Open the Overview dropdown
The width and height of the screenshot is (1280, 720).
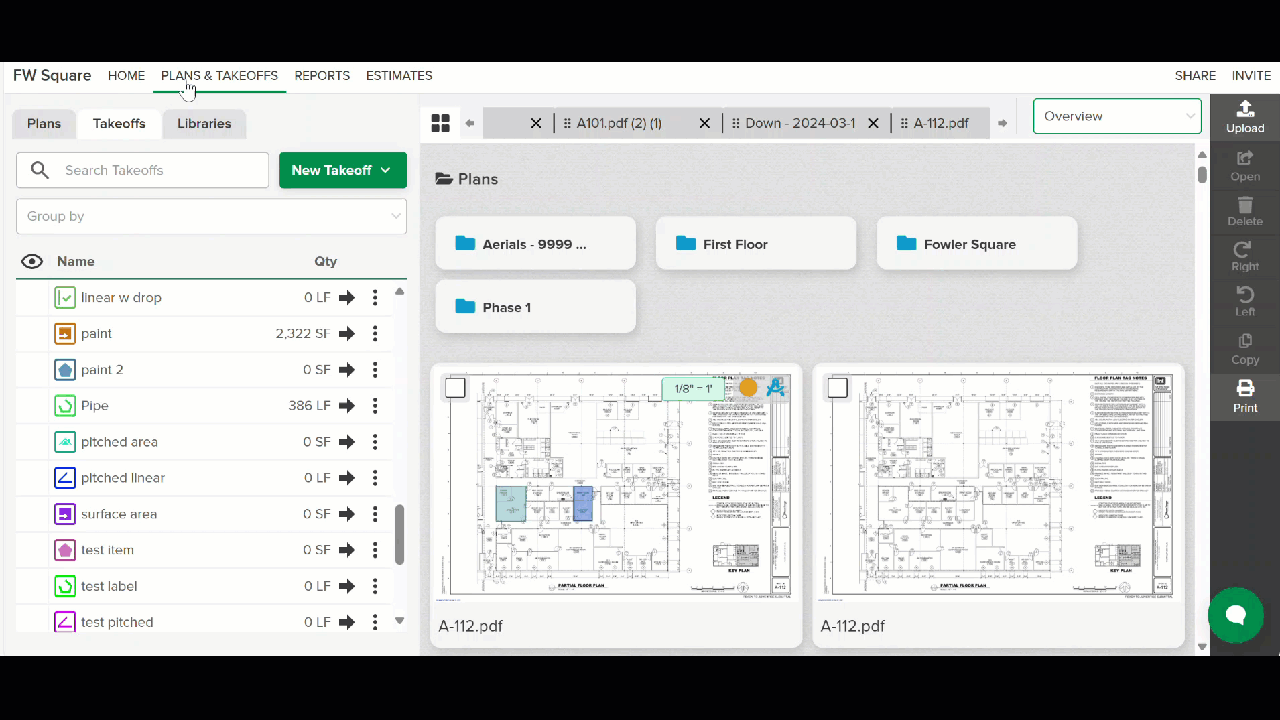(1117, 116)
